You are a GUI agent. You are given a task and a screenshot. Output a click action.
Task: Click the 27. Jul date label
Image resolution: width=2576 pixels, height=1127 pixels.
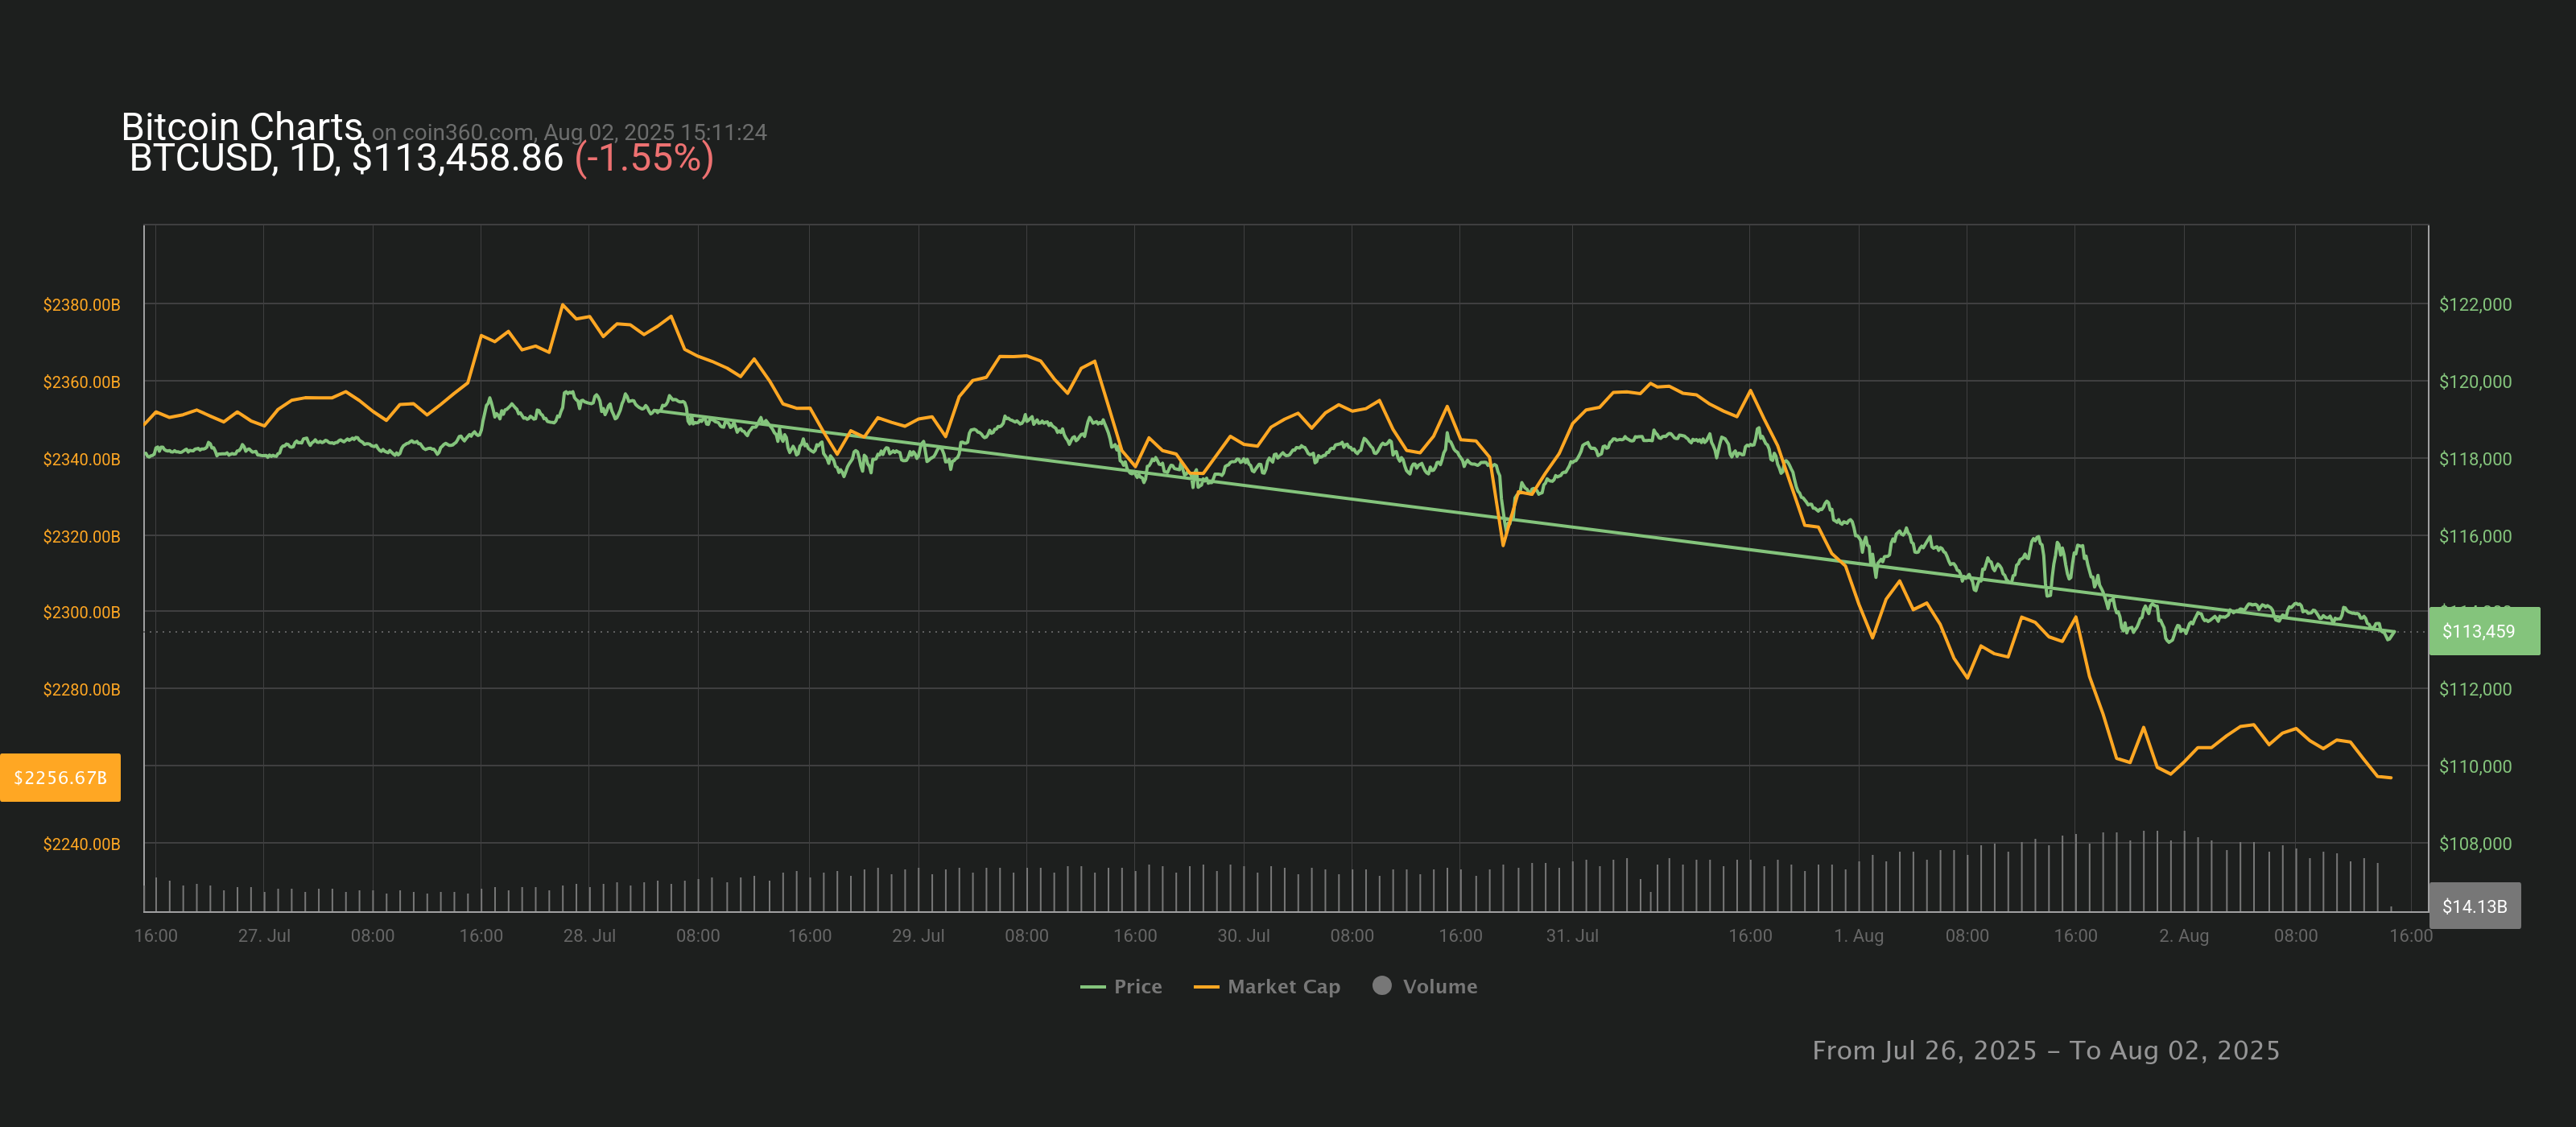pyautogui.click(x=264, y=935)
